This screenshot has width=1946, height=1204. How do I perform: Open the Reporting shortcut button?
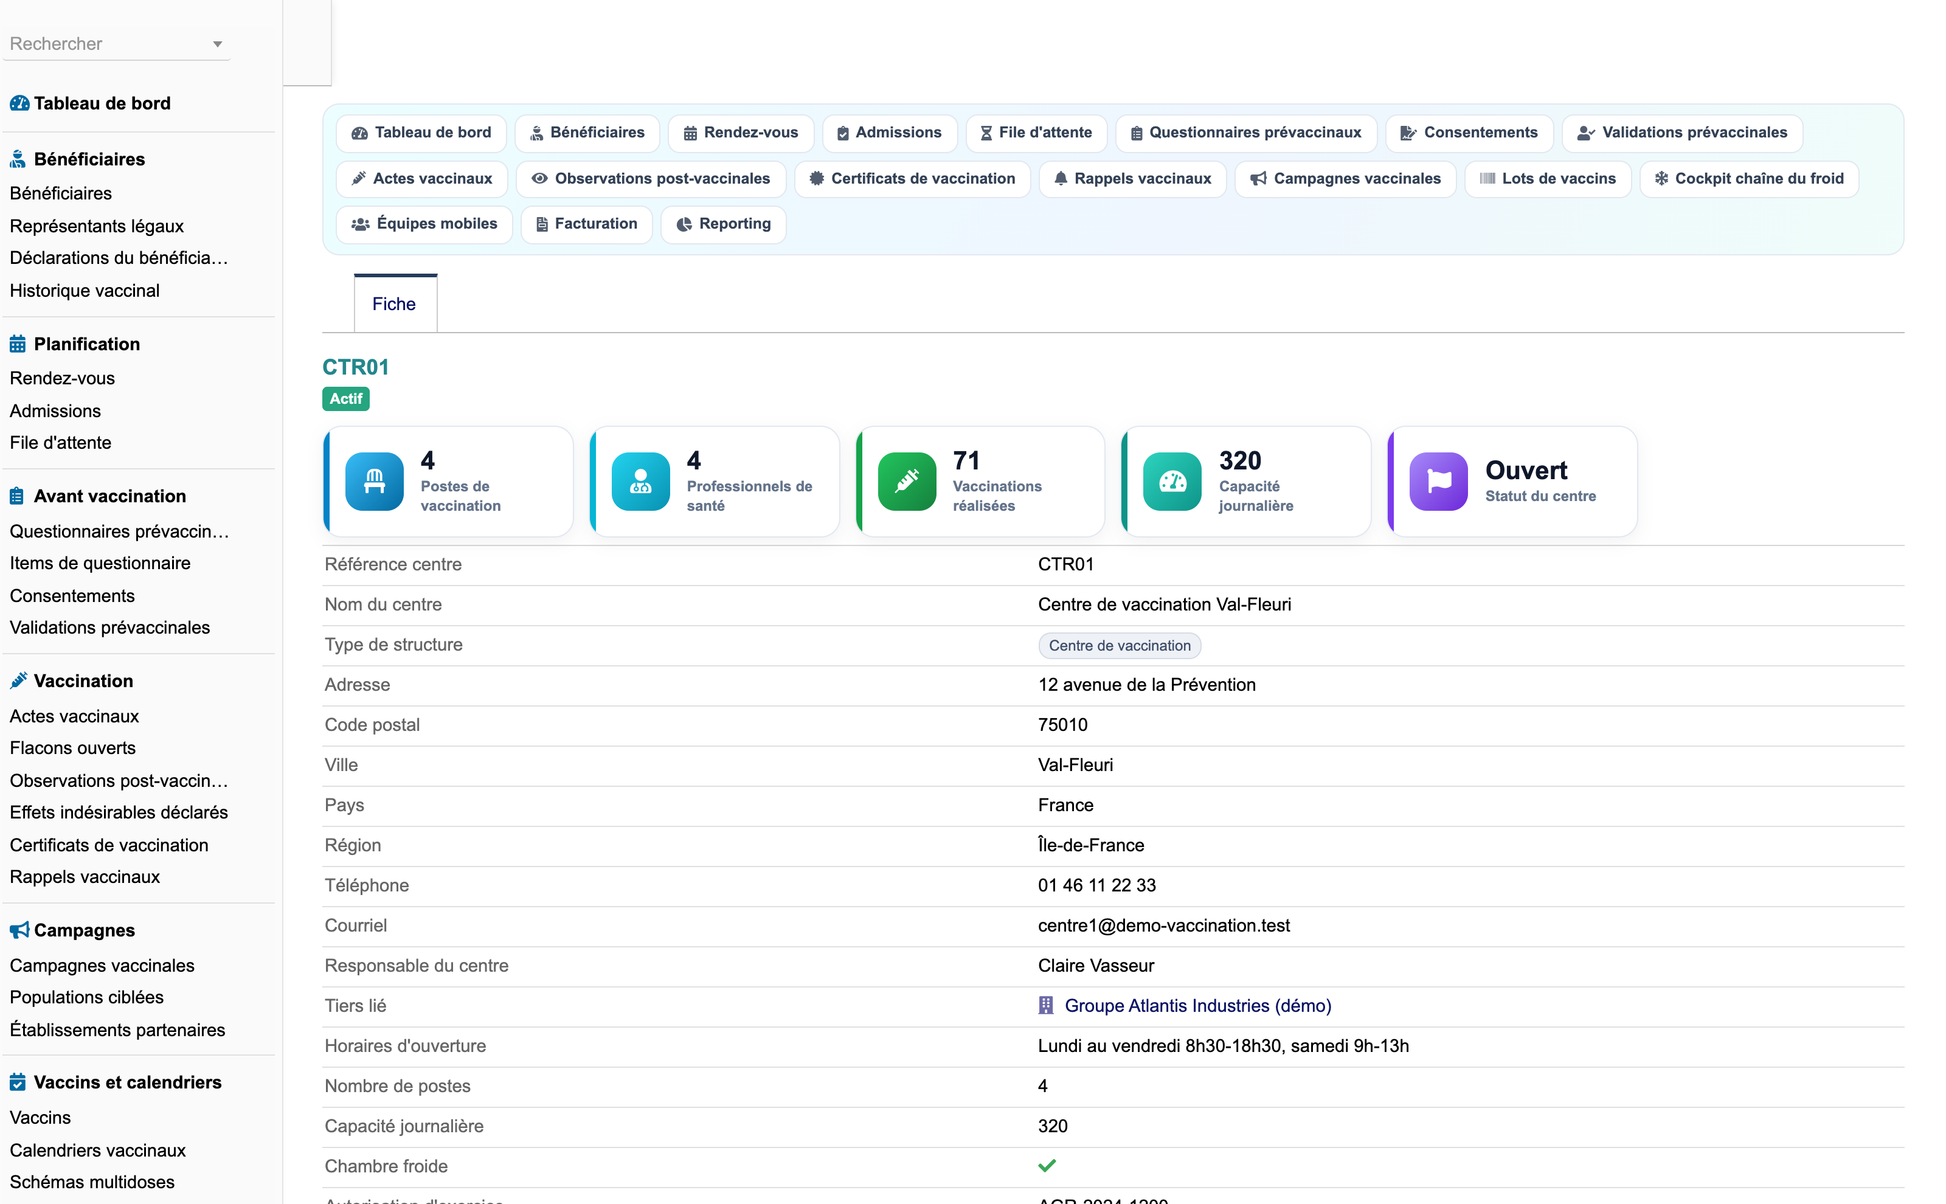(x=723, y=224)
